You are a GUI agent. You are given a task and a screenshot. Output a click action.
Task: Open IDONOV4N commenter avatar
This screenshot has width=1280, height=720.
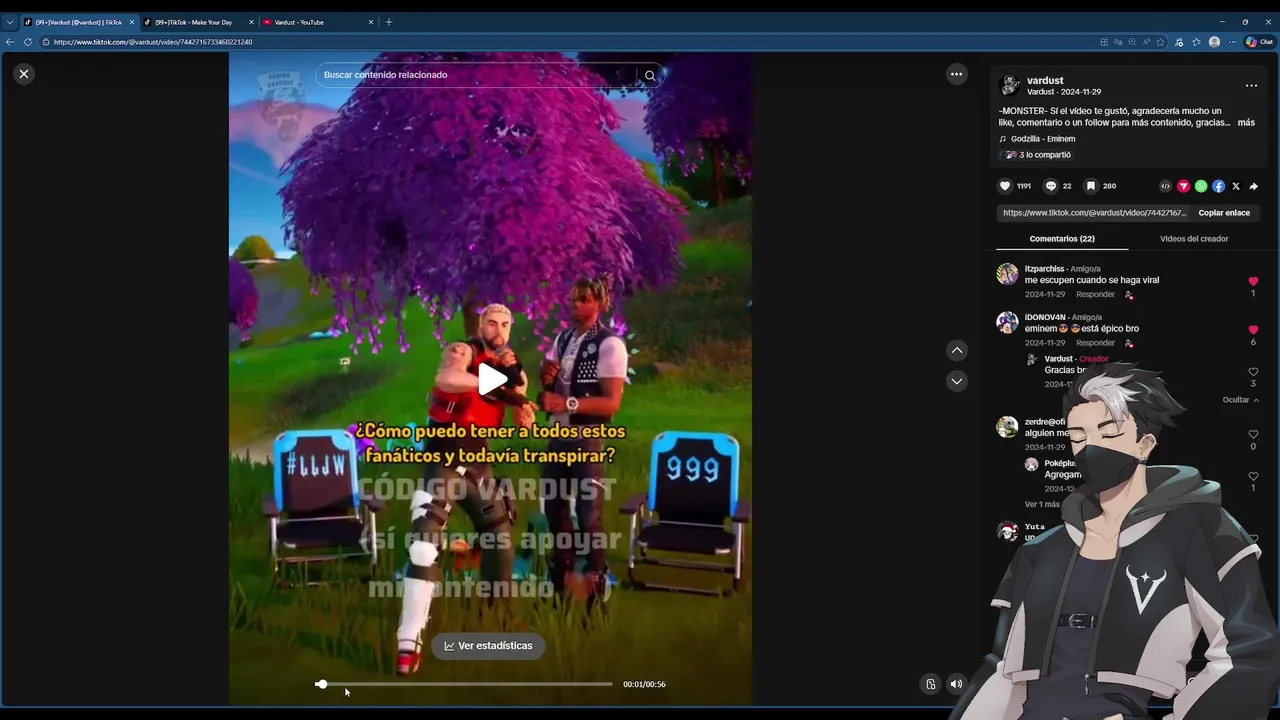(x=1007, y=322)
